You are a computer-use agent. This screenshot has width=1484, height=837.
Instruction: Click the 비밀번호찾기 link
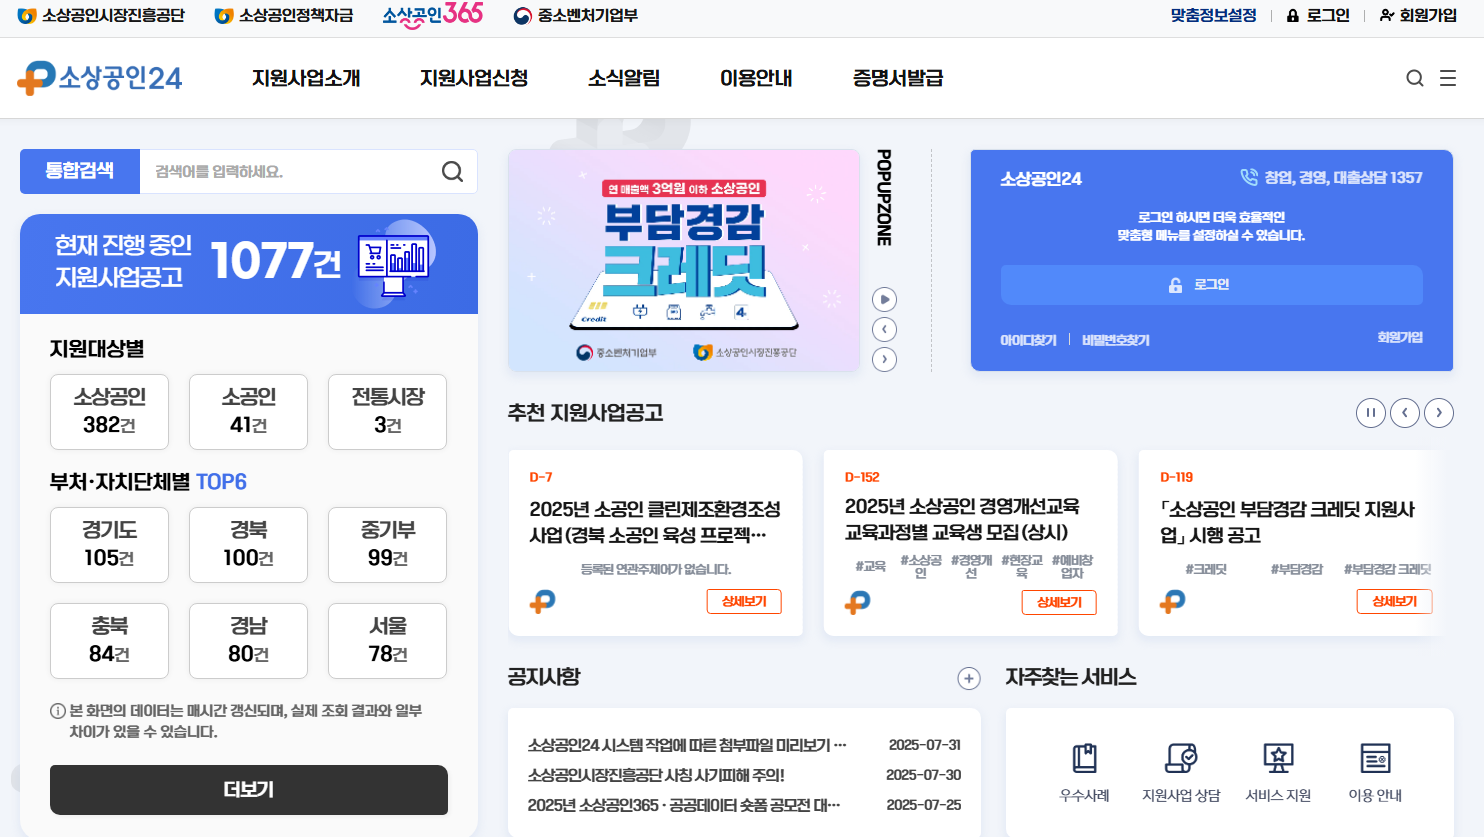(1116, 340)
